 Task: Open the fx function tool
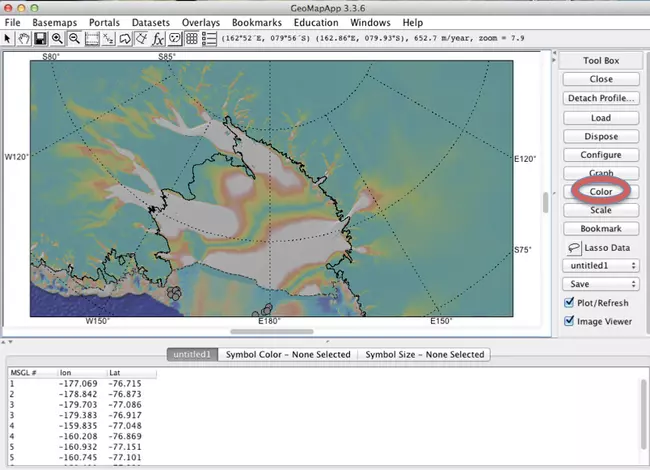(157, 38)
